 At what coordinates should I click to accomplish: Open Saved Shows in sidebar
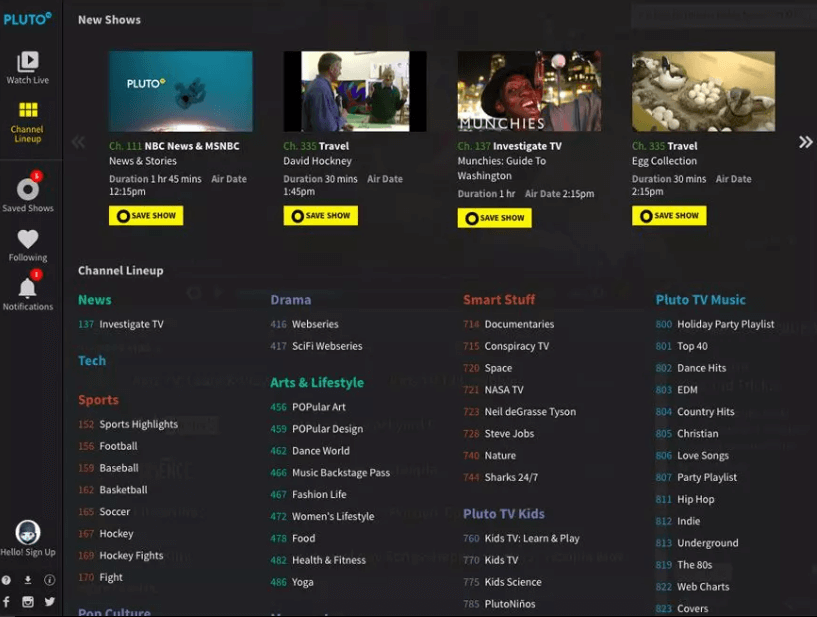[x=28, y=192]
